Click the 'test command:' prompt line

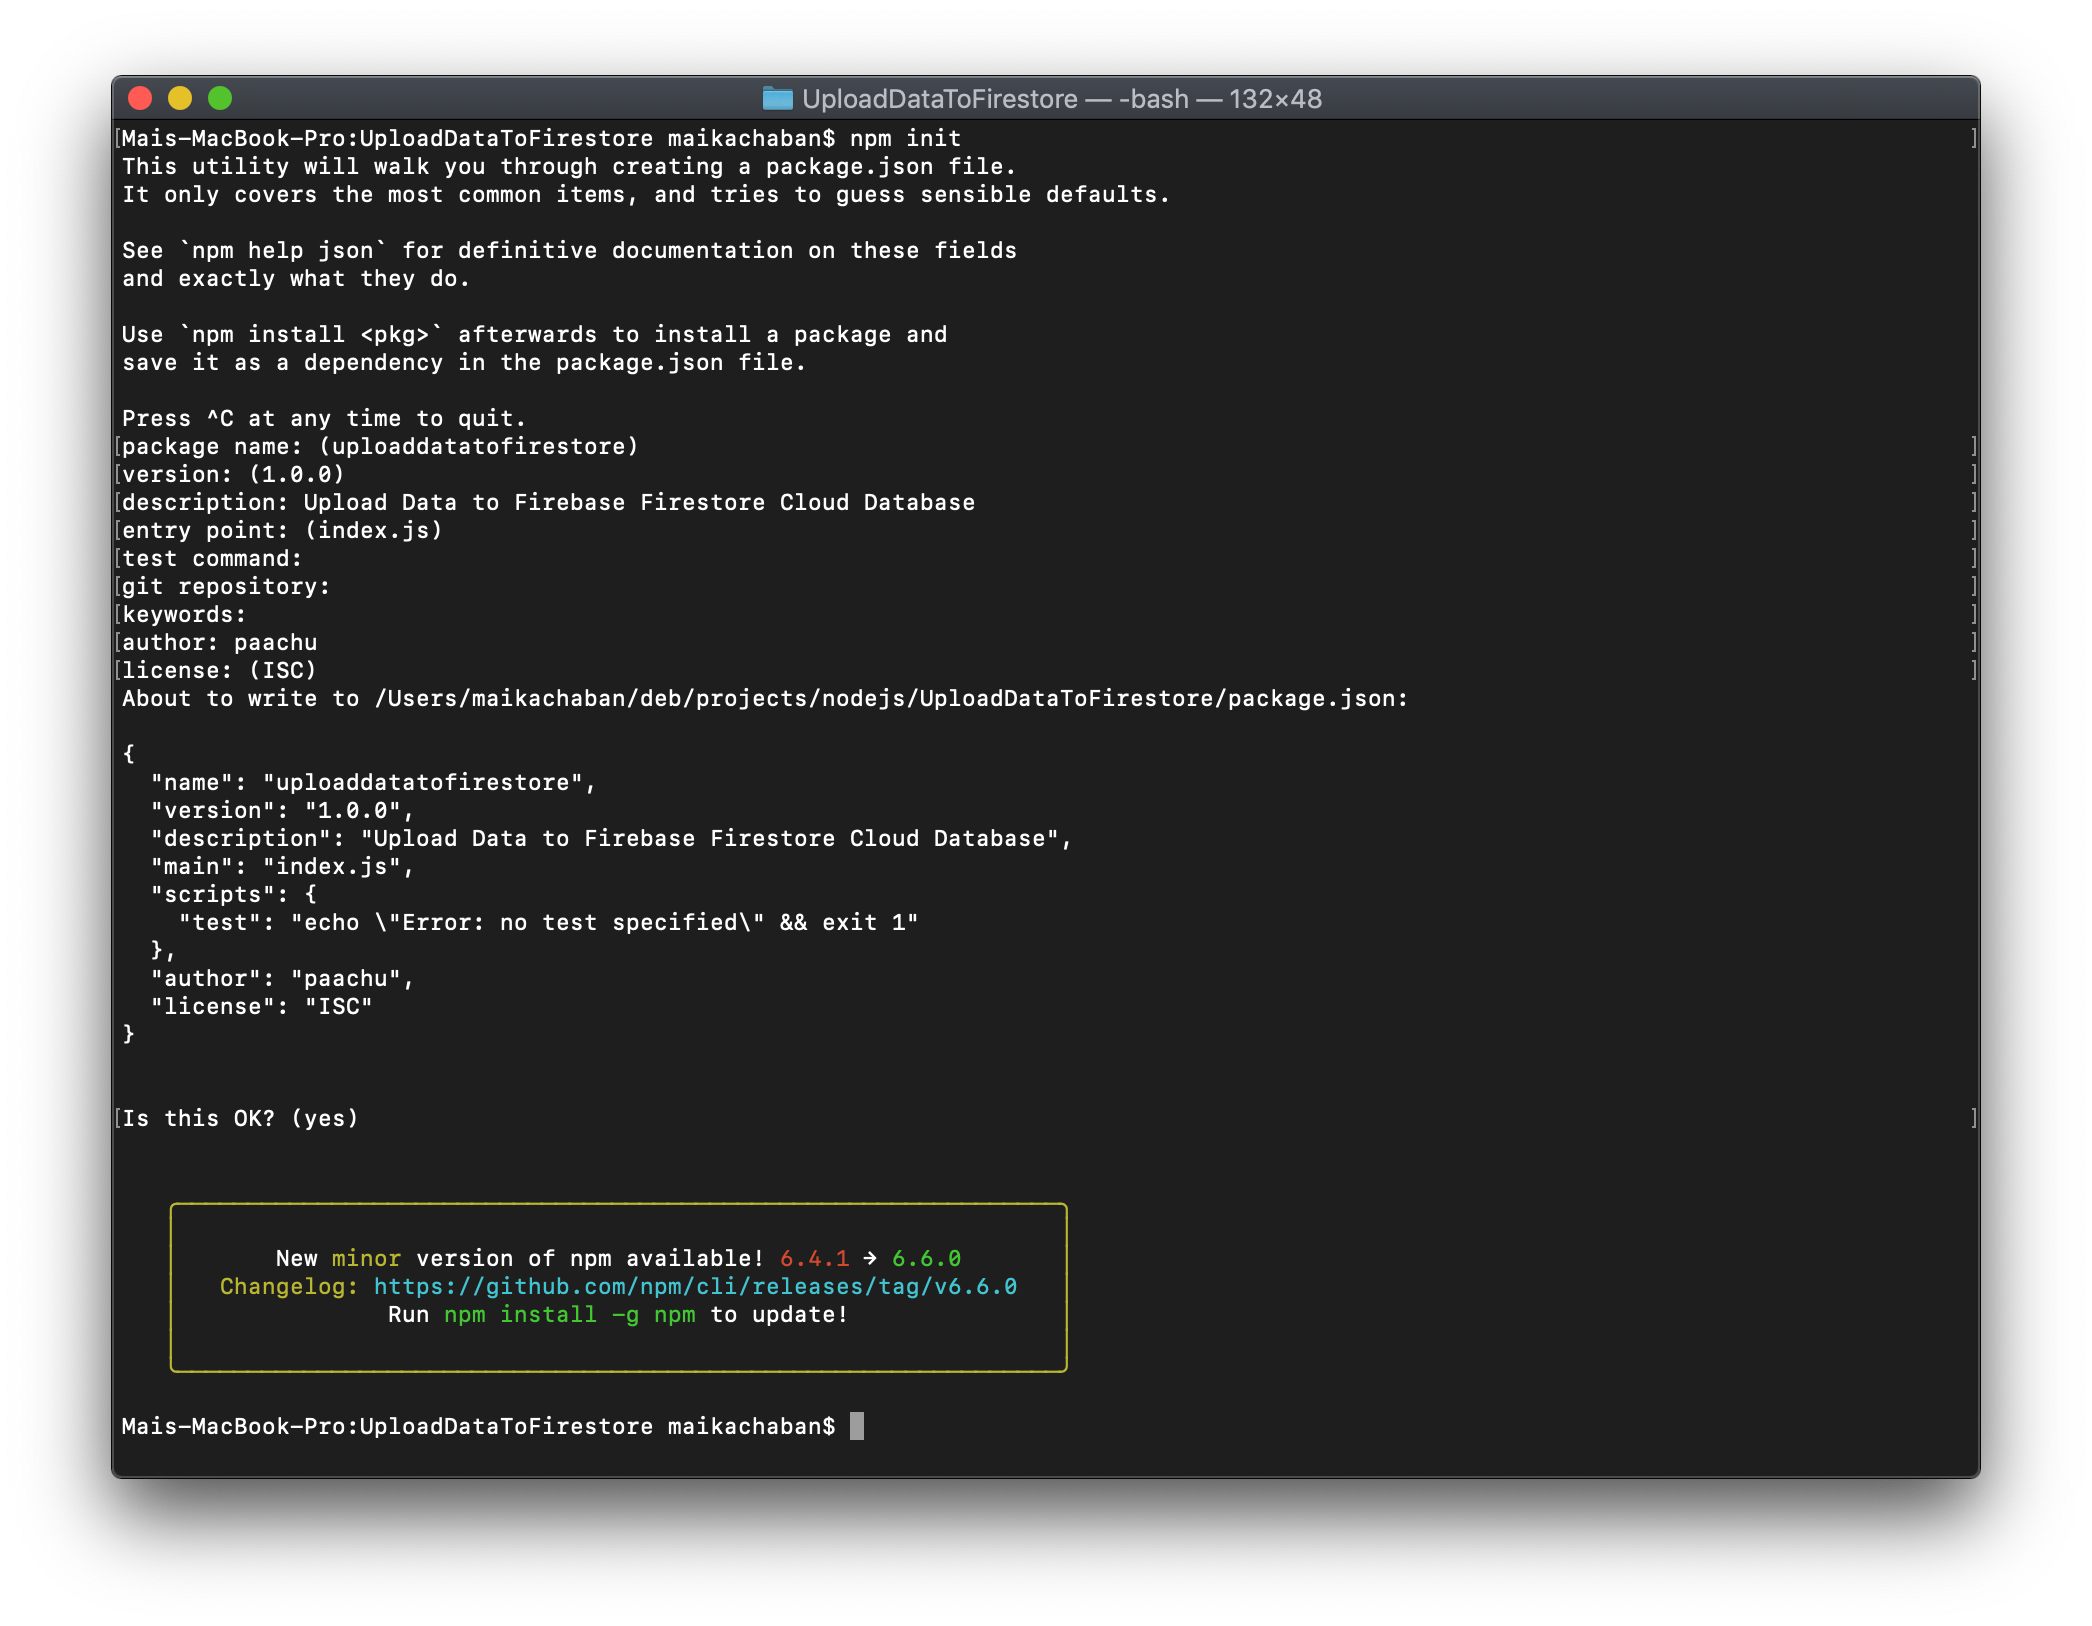212,559
